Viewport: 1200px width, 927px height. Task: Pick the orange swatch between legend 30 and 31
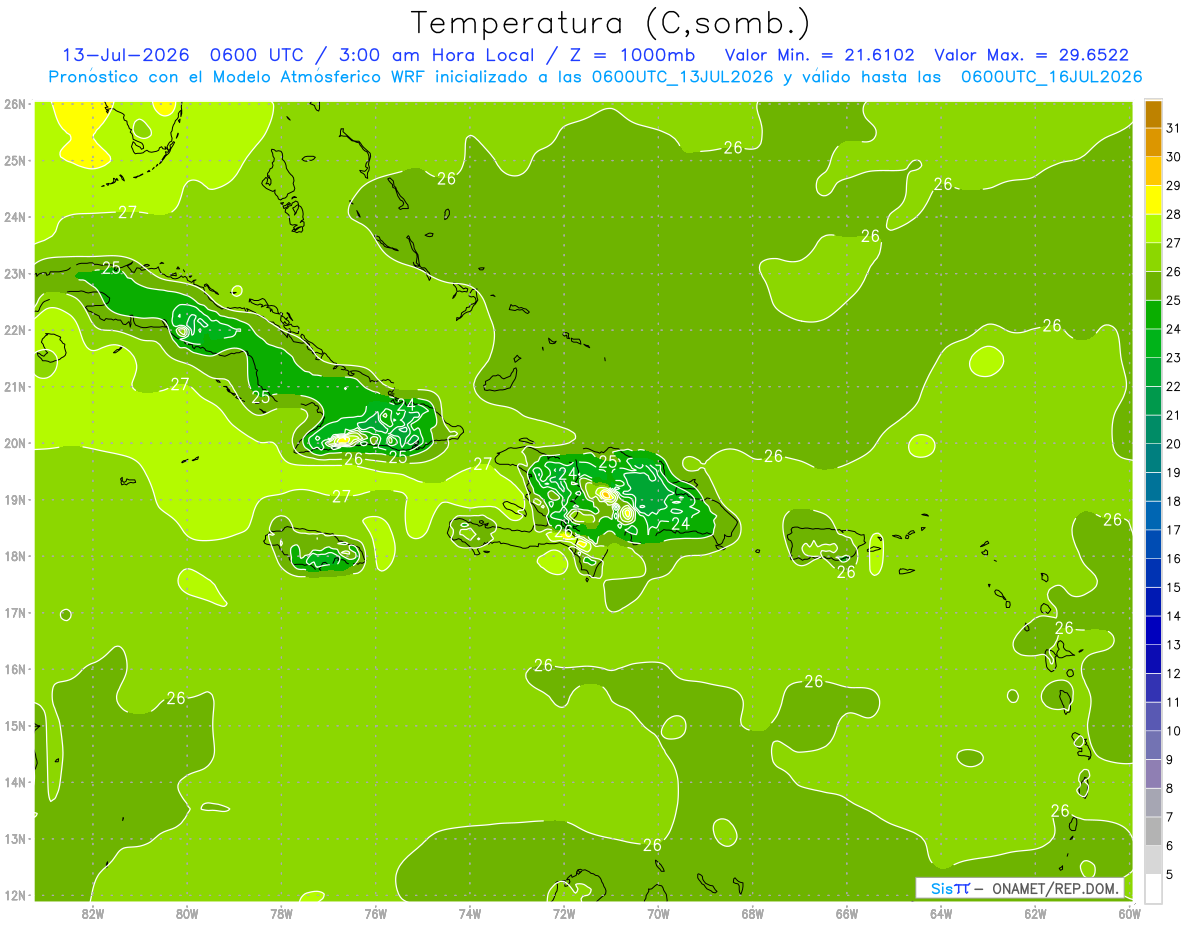point(1153,143)
